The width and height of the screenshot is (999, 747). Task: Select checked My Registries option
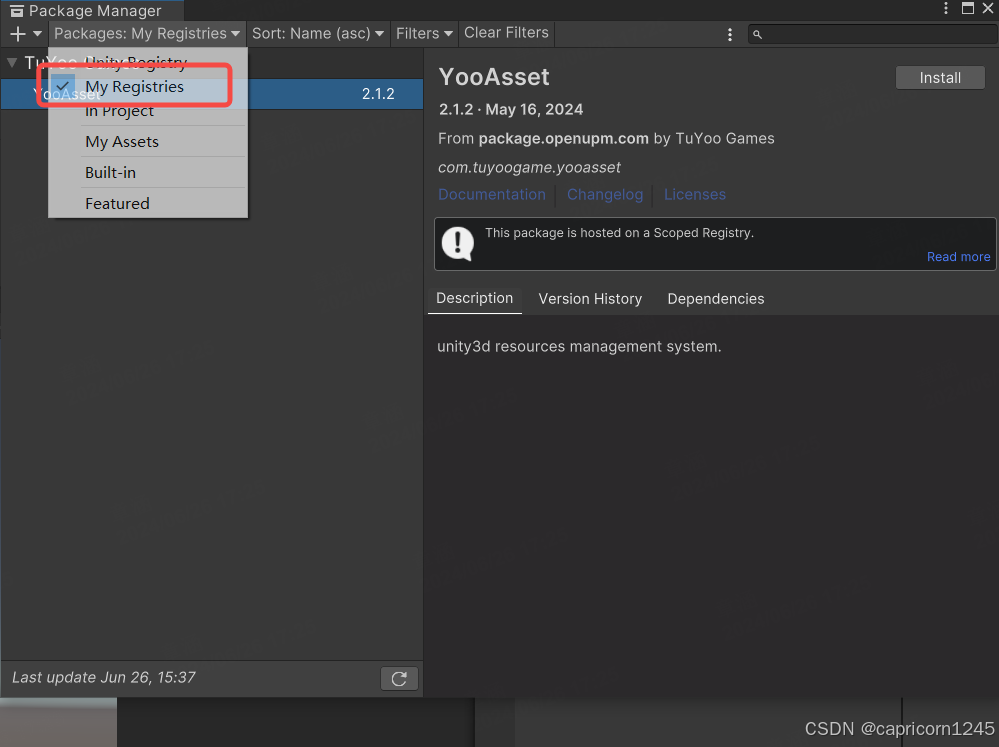point(134,87)
